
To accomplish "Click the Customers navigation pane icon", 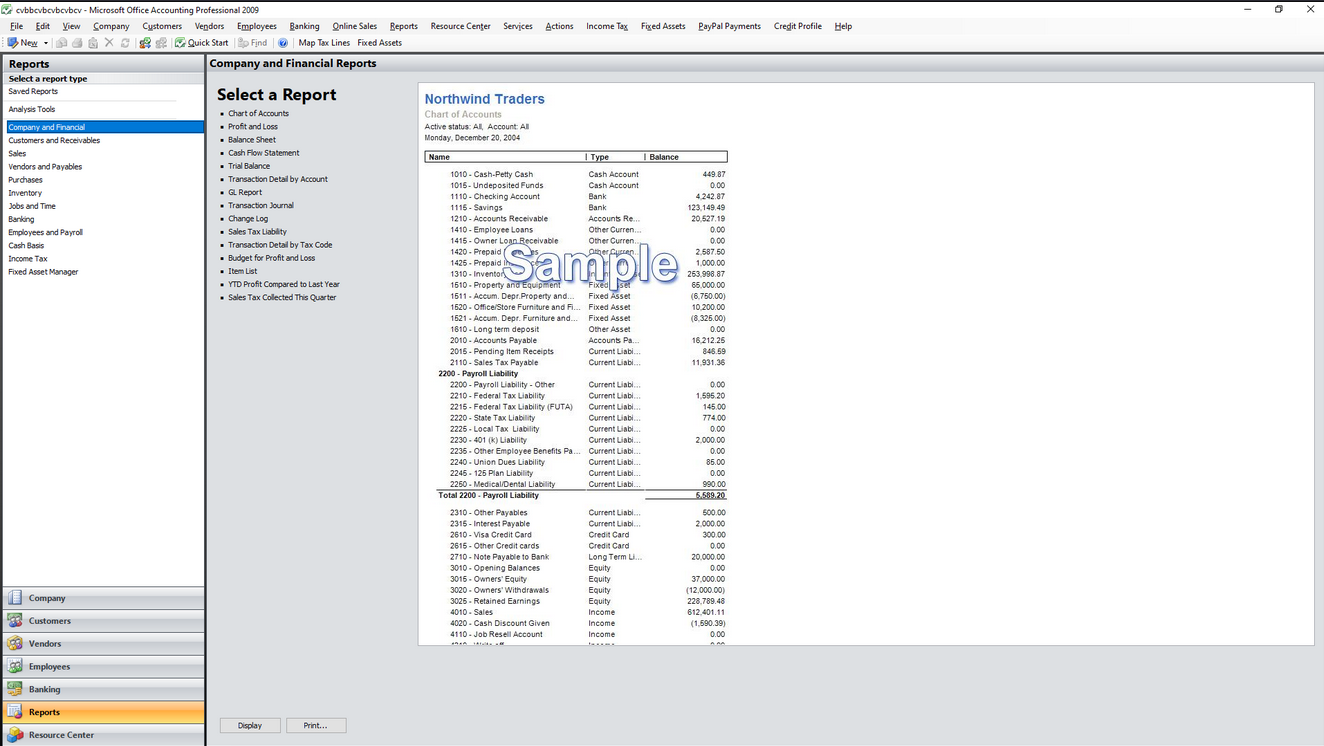I will (x=15, y=621).
